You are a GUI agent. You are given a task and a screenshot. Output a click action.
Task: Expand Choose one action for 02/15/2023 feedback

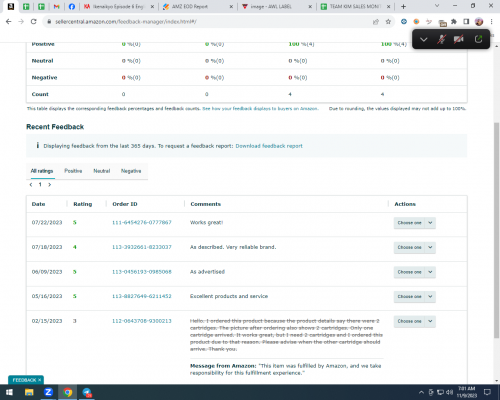pyautogui.click(x=415, y=321)
